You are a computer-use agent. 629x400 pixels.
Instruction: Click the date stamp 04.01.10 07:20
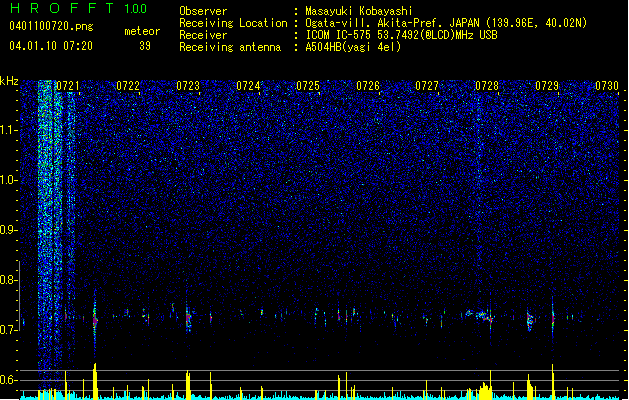click(51, 46)
